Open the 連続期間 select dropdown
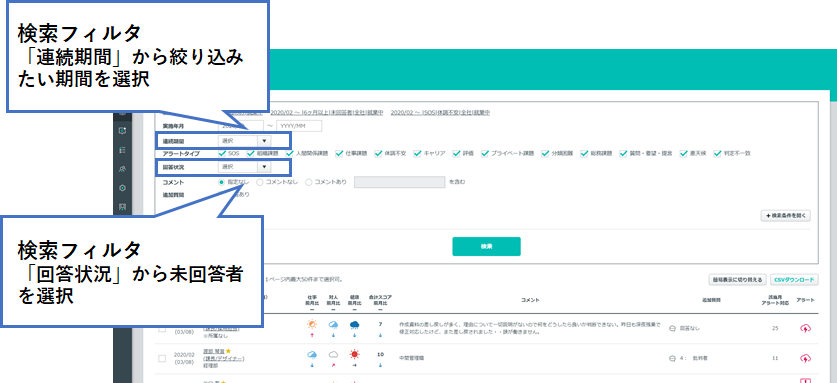 click(x=244, y=140)
